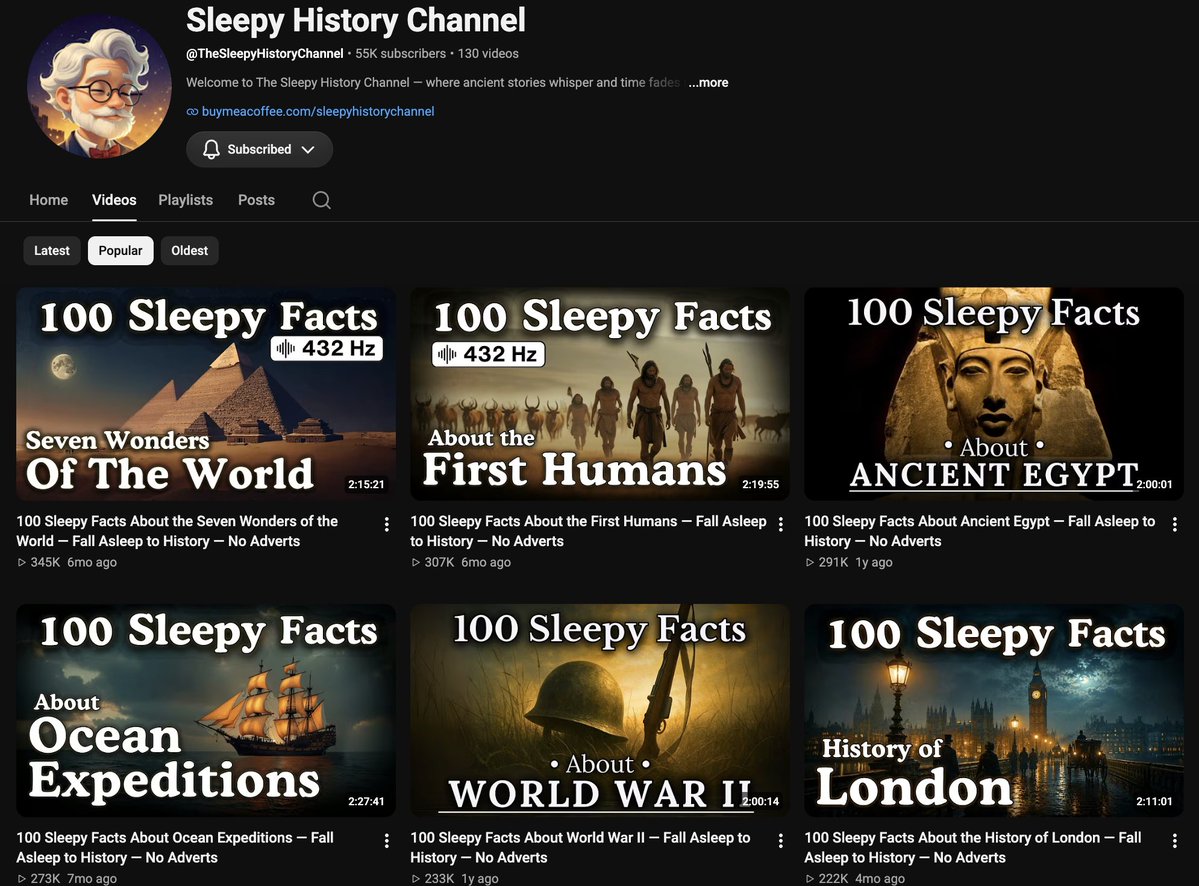This screenshot has height=886, width=1199.
Task: Click the @TheSleepyHistoryChannel handle
Action: click(265, 54)
